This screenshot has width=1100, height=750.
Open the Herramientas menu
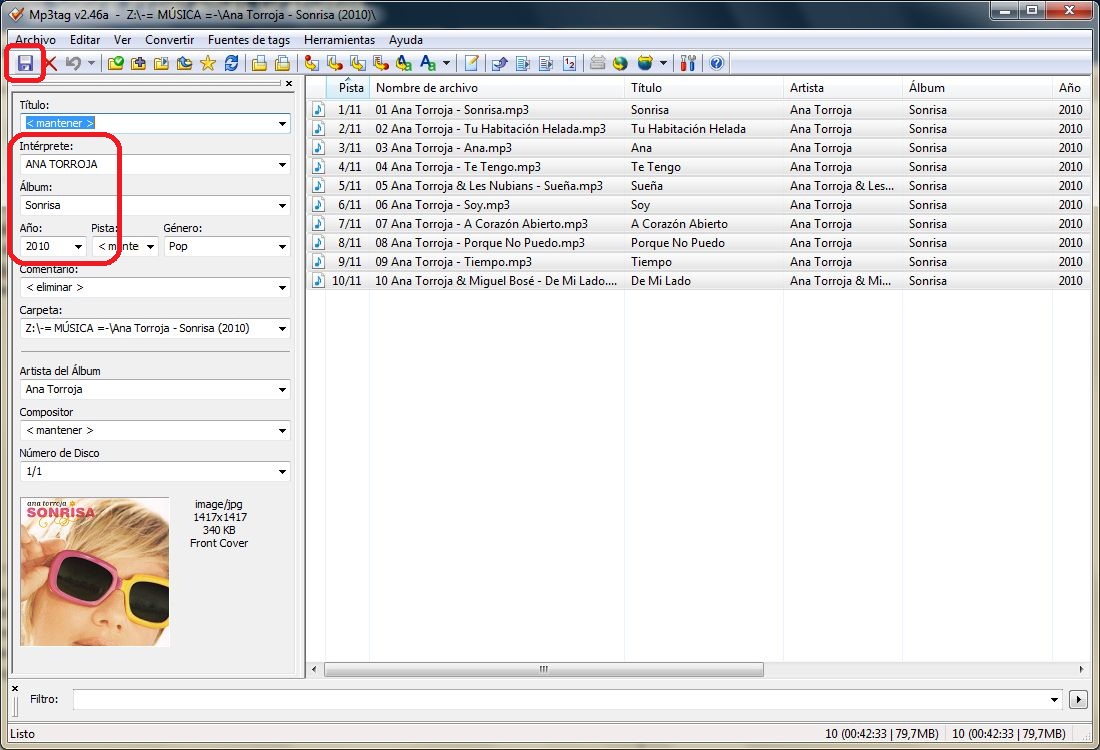tap(340, 40)
